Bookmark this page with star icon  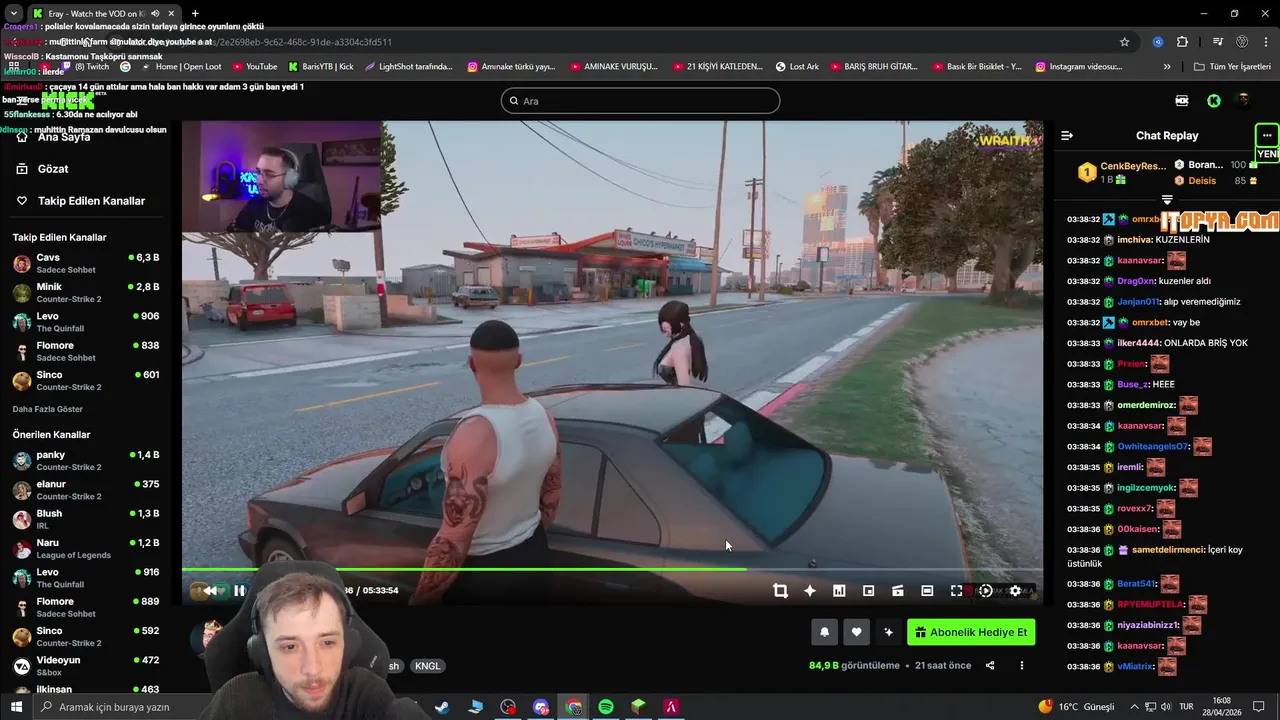coord(1124,42)
